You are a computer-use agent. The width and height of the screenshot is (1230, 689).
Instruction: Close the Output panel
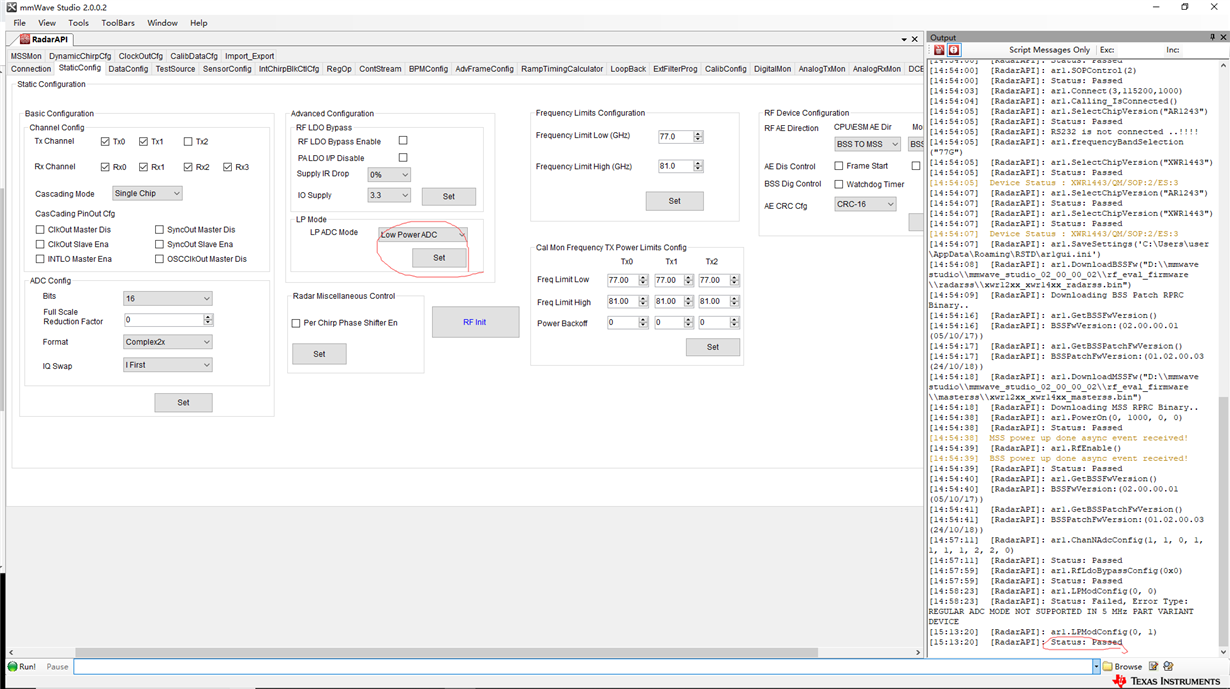point(1223,37)
